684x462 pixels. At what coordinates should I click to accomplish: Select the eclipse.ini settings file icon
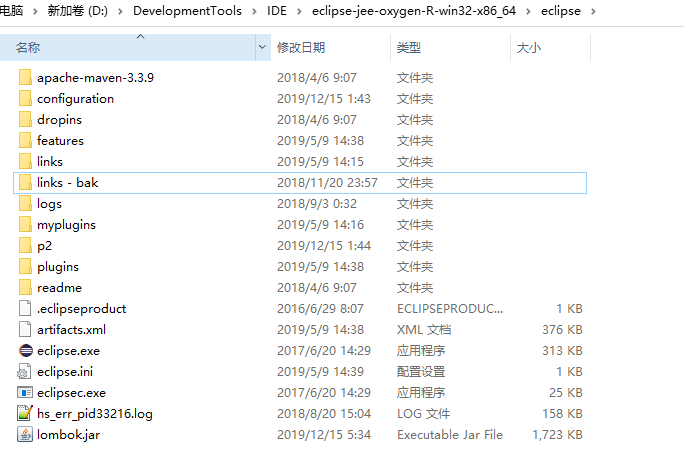coord(26,372)
